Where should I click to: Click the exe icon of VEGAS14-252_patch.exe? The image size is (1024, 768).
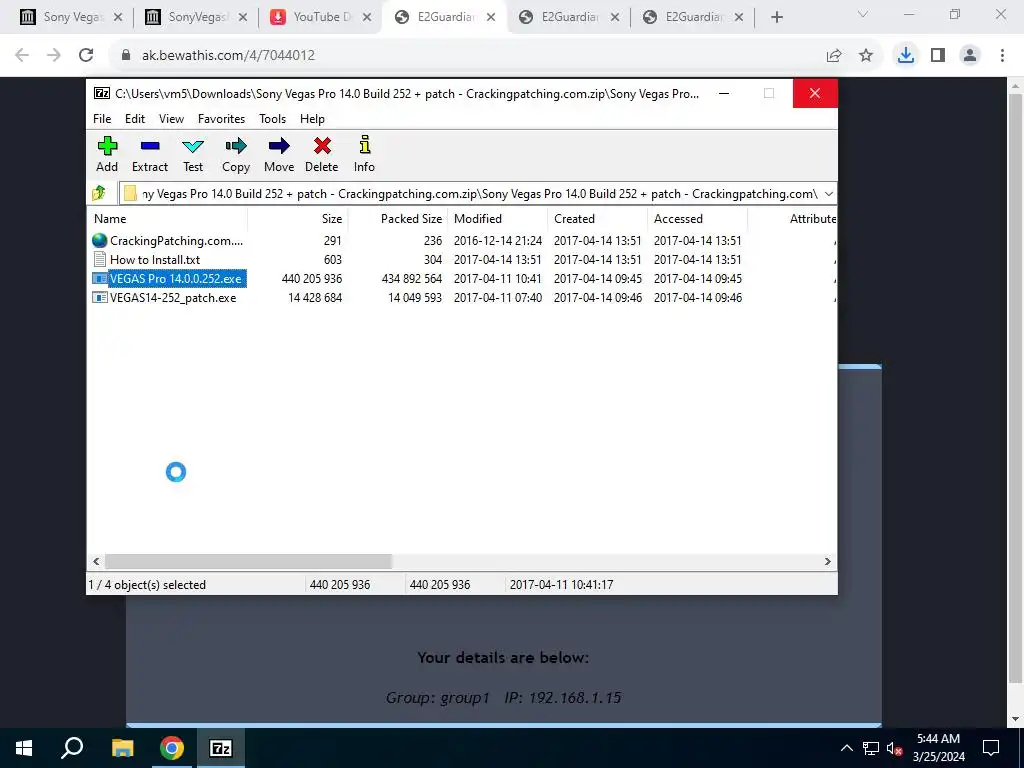[x=99, y=298]
